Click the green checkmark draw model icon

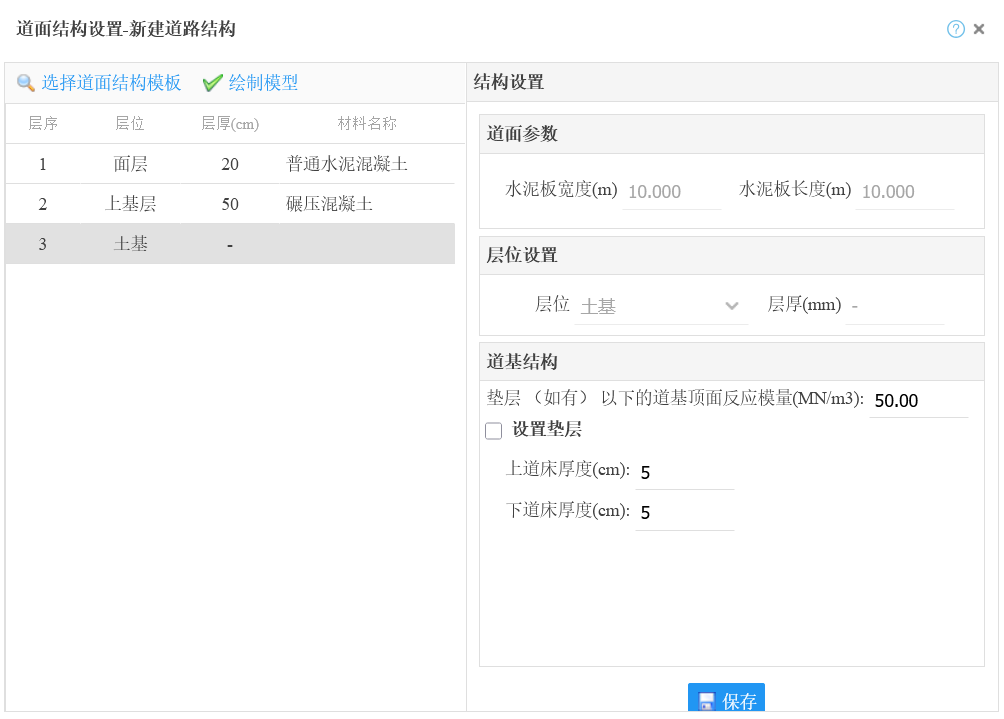coord(212,83)
